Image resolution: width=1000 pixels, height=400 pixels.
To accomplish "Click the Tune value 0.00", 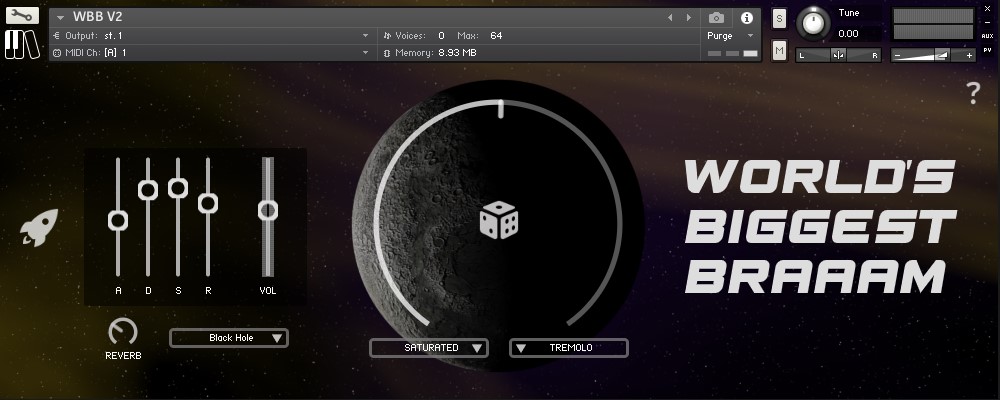I will pyautogui.click(x=848, y=34).
